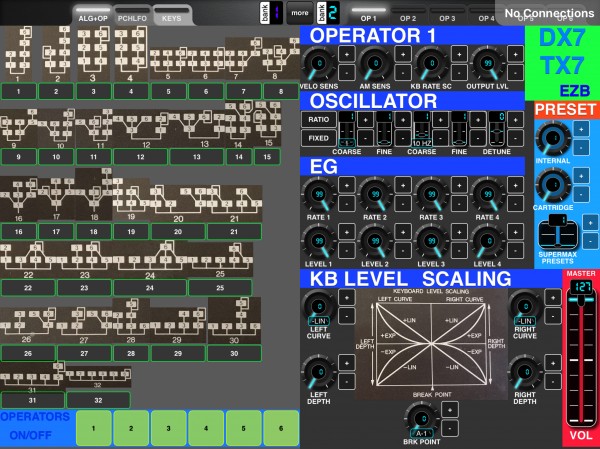600x449 pixels.
Task: Decrease LEFT DEPTH with minus button
Action: (346, 382)
